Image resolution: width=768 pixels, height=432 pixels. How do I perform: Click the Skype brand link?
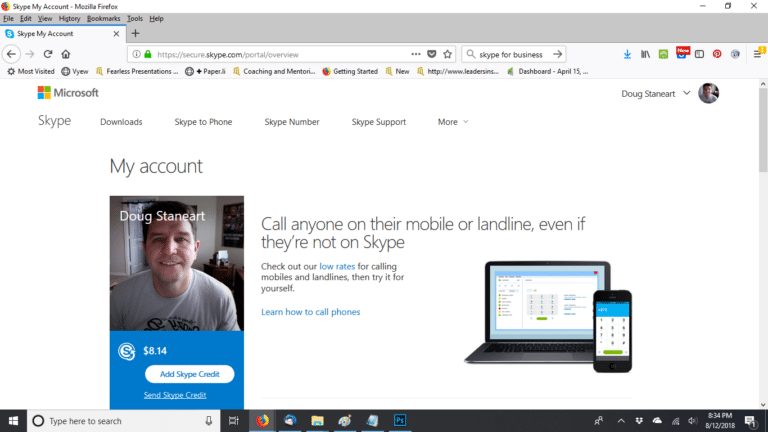coord(54,120)
